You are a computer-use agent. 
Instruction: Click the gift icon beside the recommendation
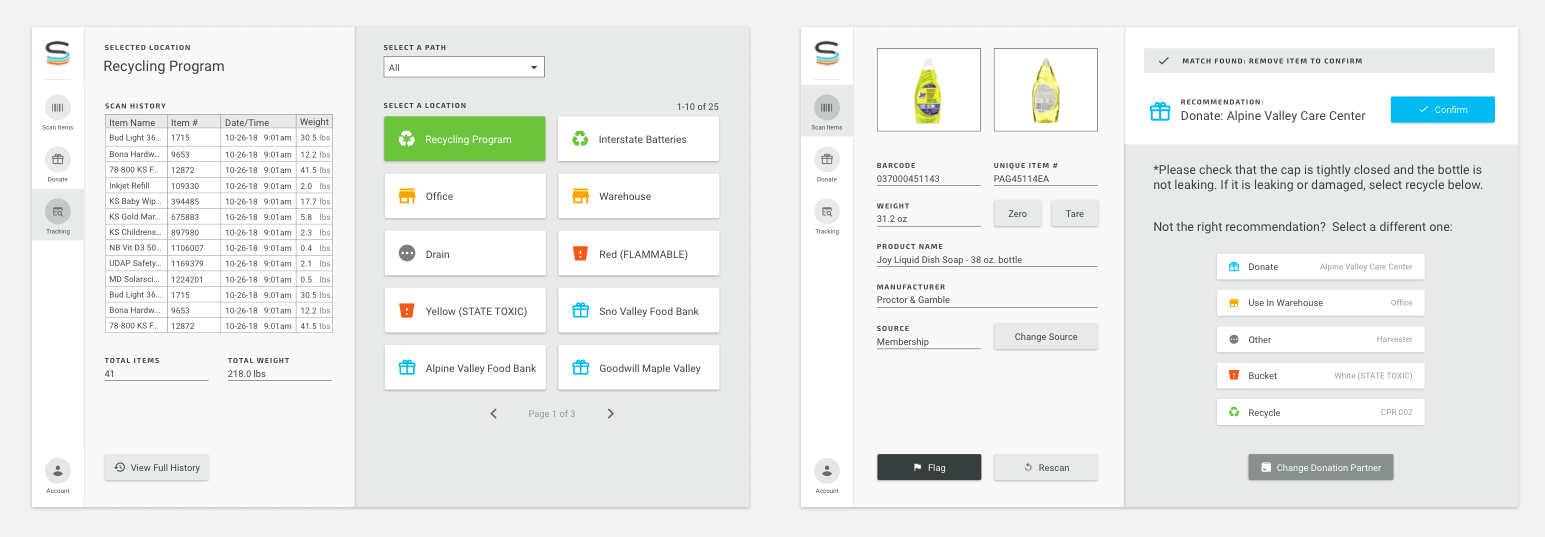coord(1160,111)
